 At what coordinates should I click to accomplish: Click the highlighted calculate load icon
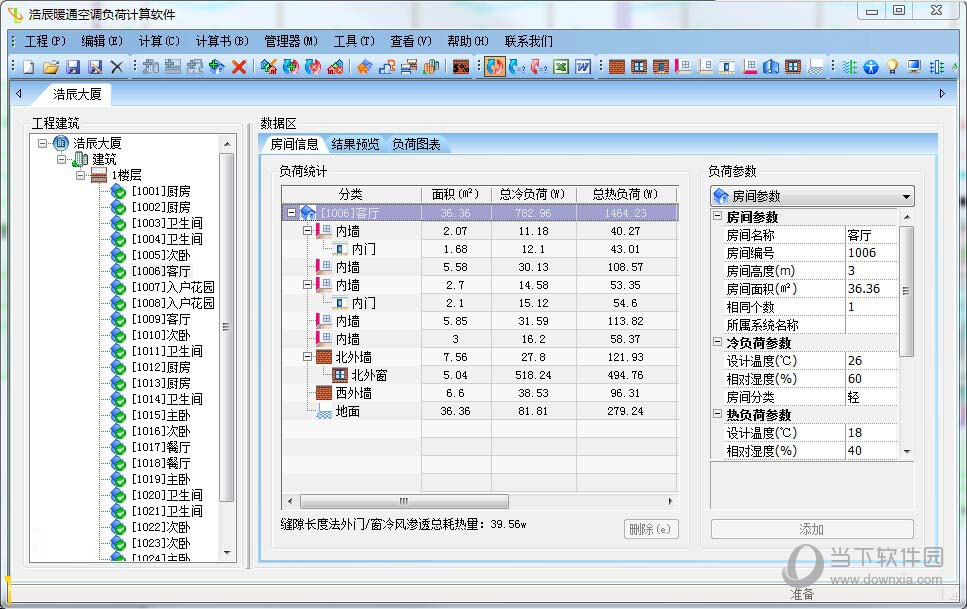[495, 67]
